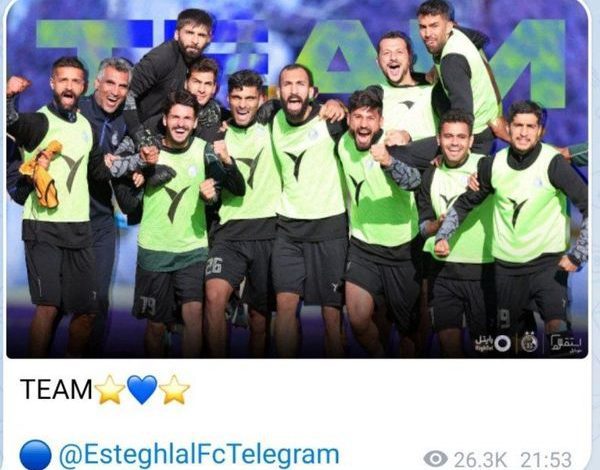Click the blue circle emoji before the handle
The height and width of the screenshot is (470, 600).
click(x=35, y=455)
